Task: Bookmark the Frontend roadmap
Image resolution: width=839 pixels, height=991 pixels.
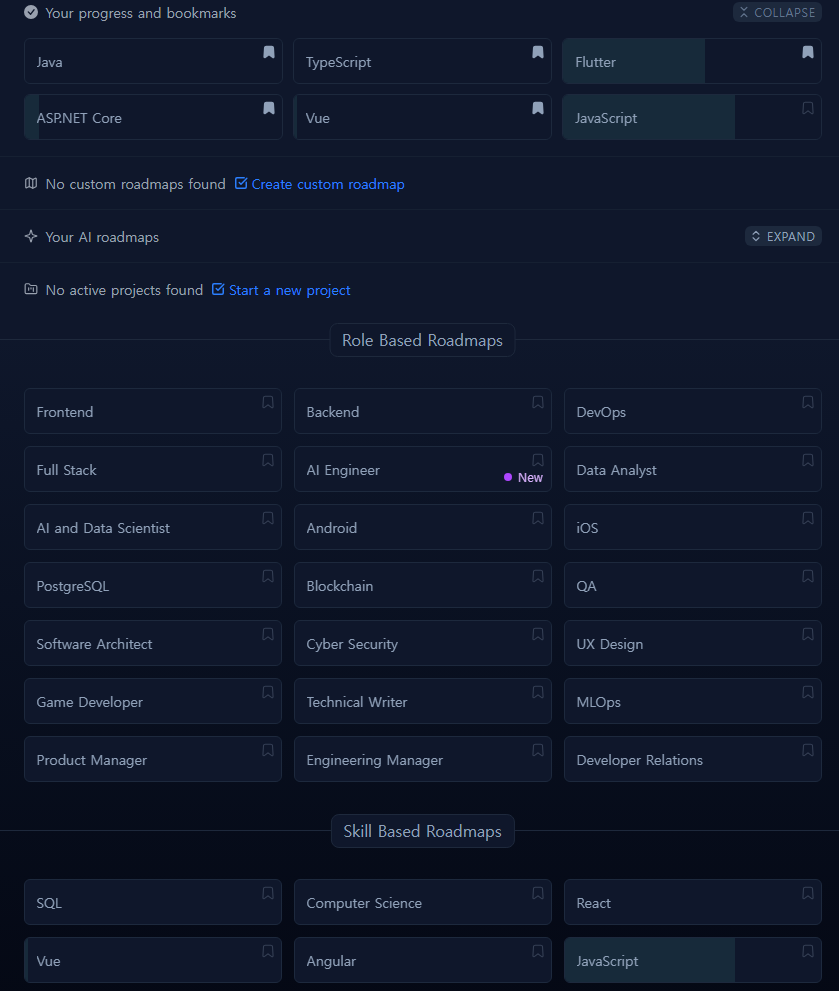Action: tap(267, 403)
